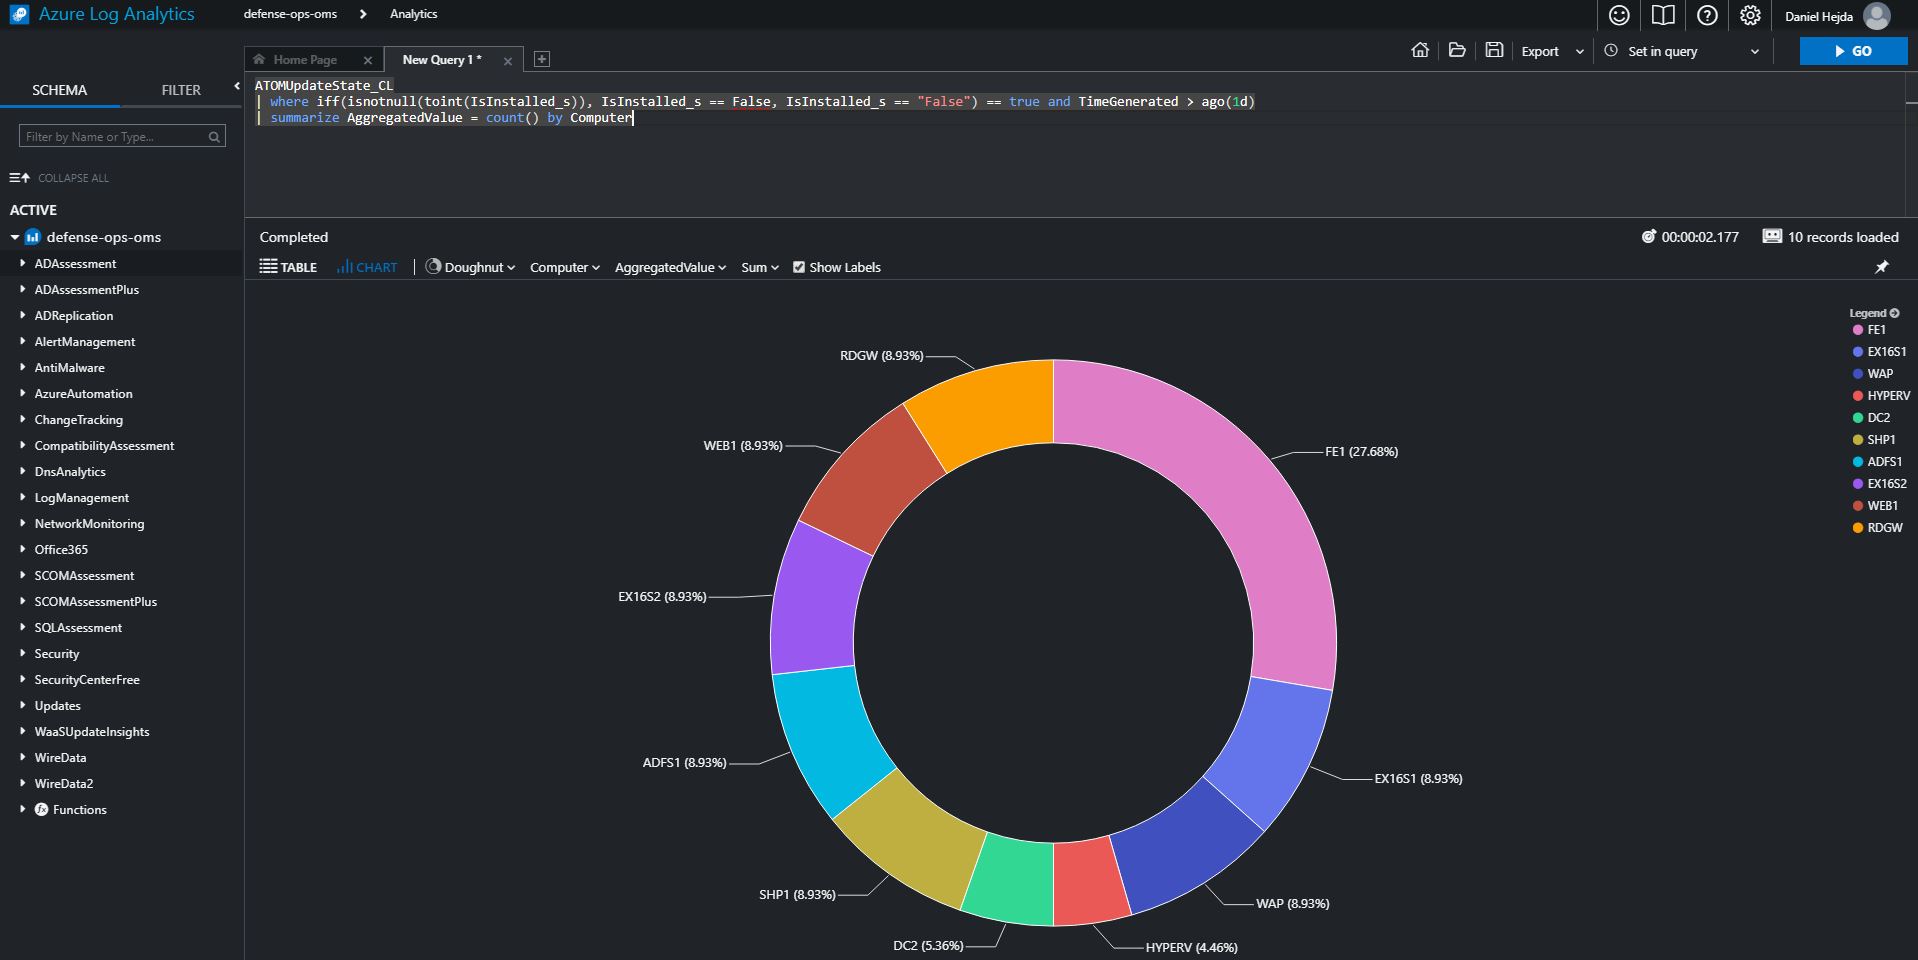Click the FE1 legend color swatch
This screenshot has width=1918, height=960.
(1858, 330)
